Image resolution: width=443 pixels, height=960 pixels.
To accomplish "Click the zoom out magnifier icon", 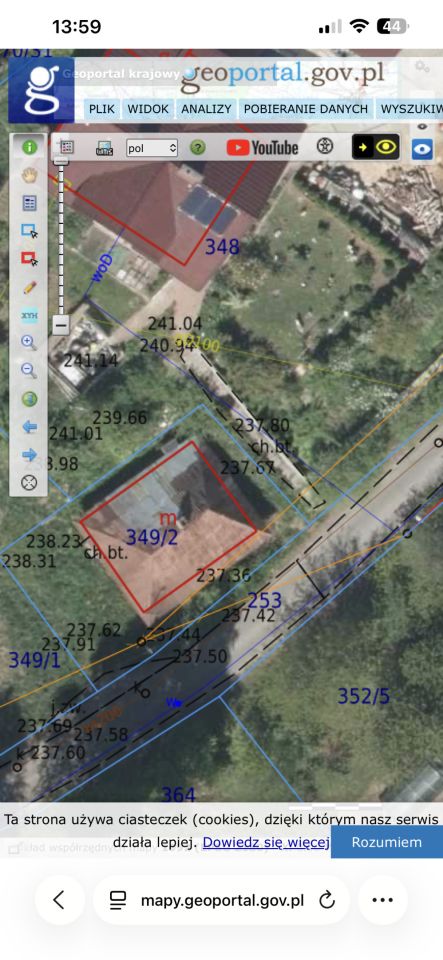I will (x=29, y=370).
